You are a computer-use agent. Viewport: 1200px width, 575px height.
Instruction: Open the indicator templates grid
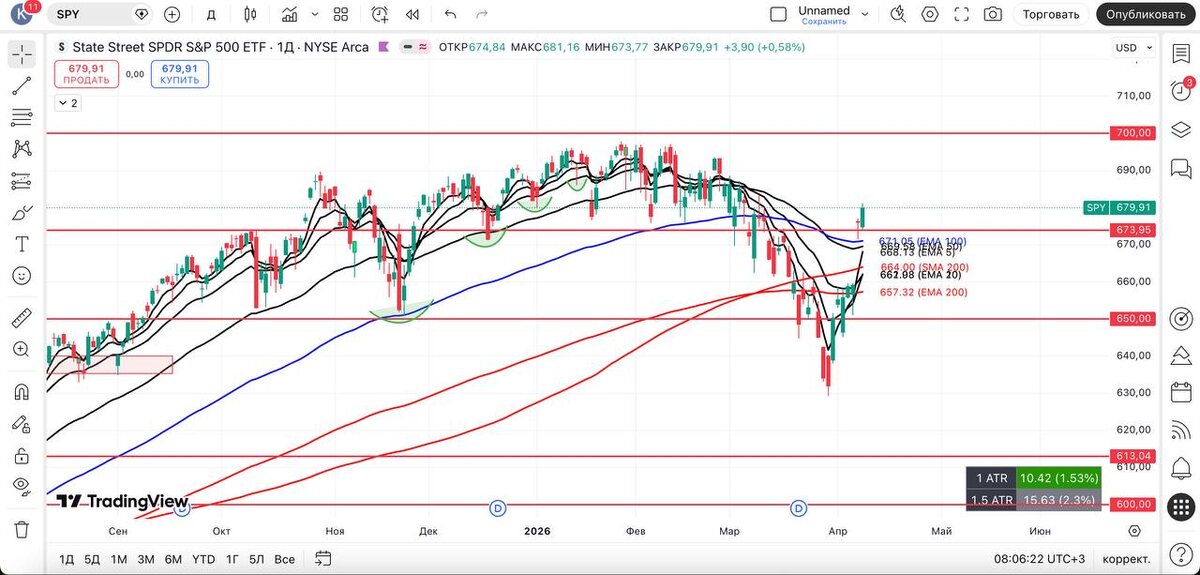click(341, 14)
